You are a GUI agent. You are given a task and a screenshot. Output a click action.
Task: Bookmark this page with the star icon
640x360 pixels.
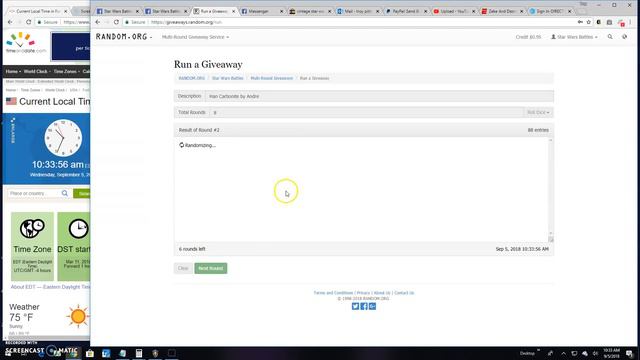[589, 22]
